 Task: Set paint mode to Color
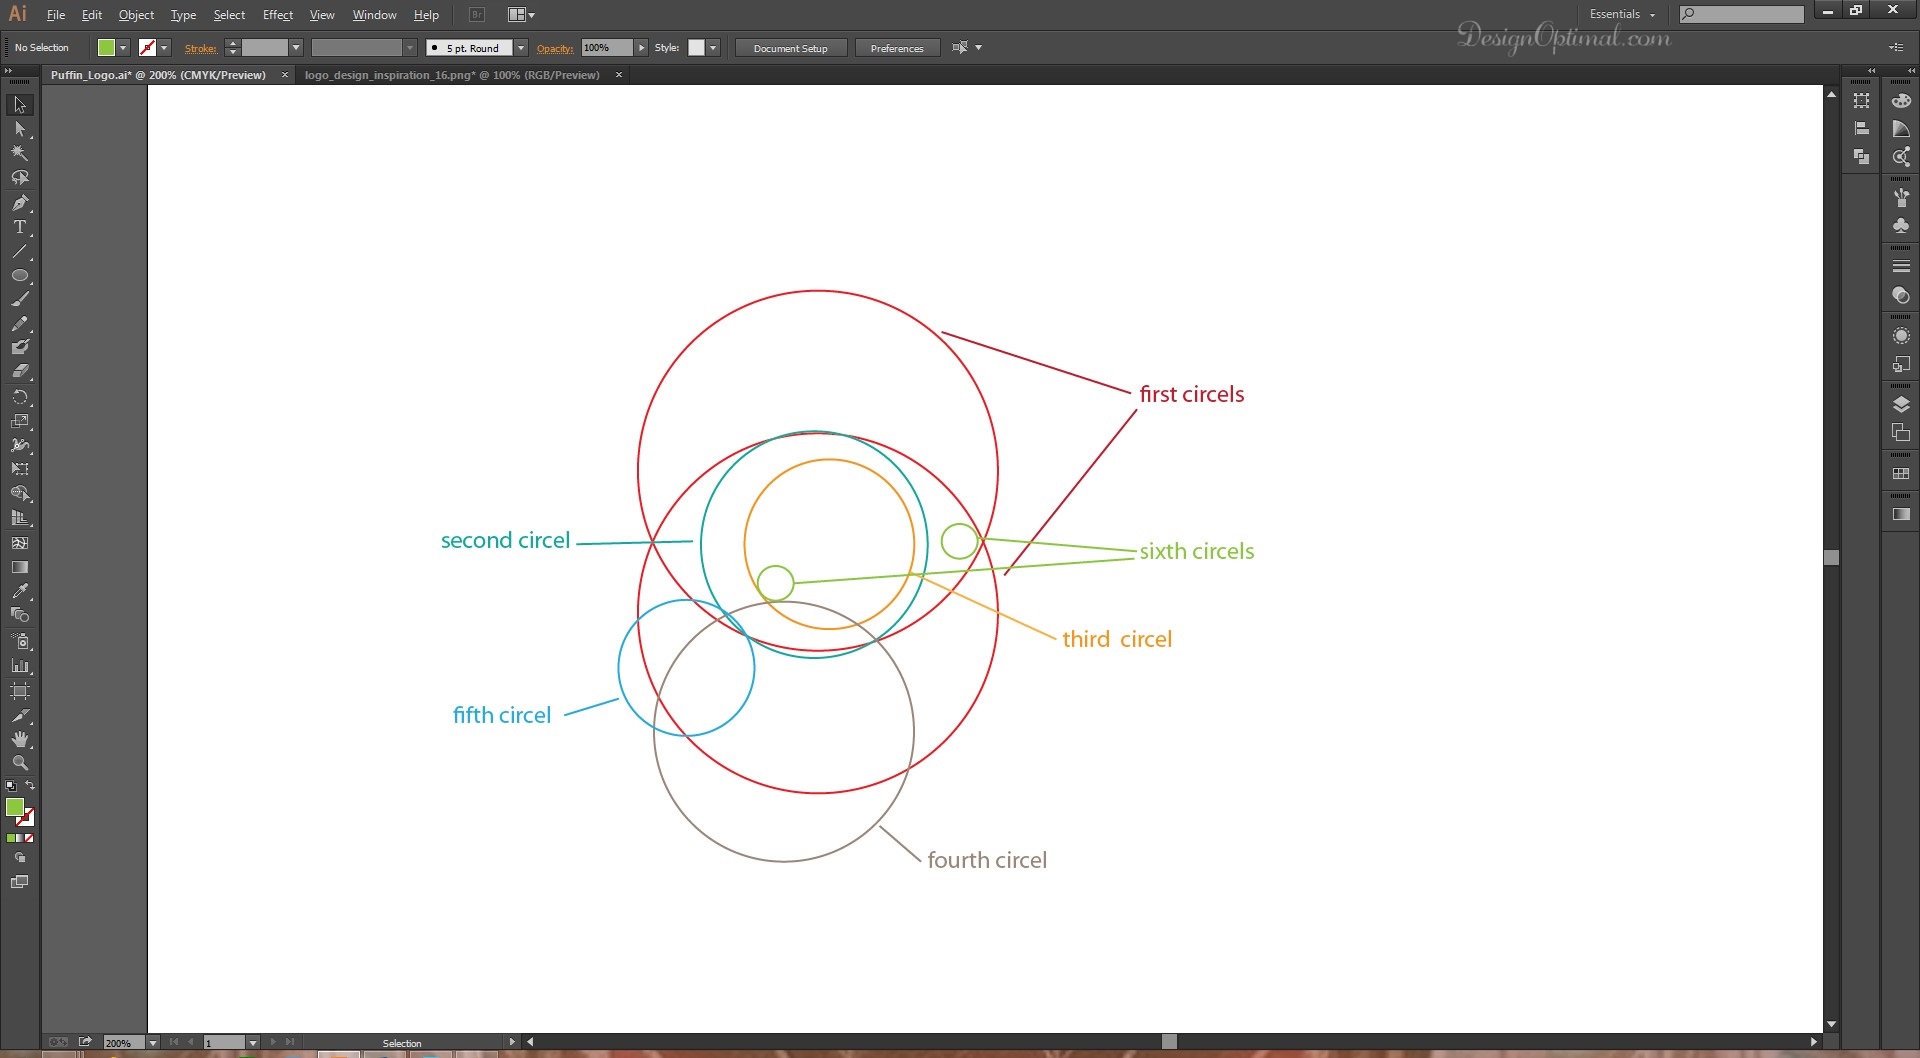click(x=11, y=838)
